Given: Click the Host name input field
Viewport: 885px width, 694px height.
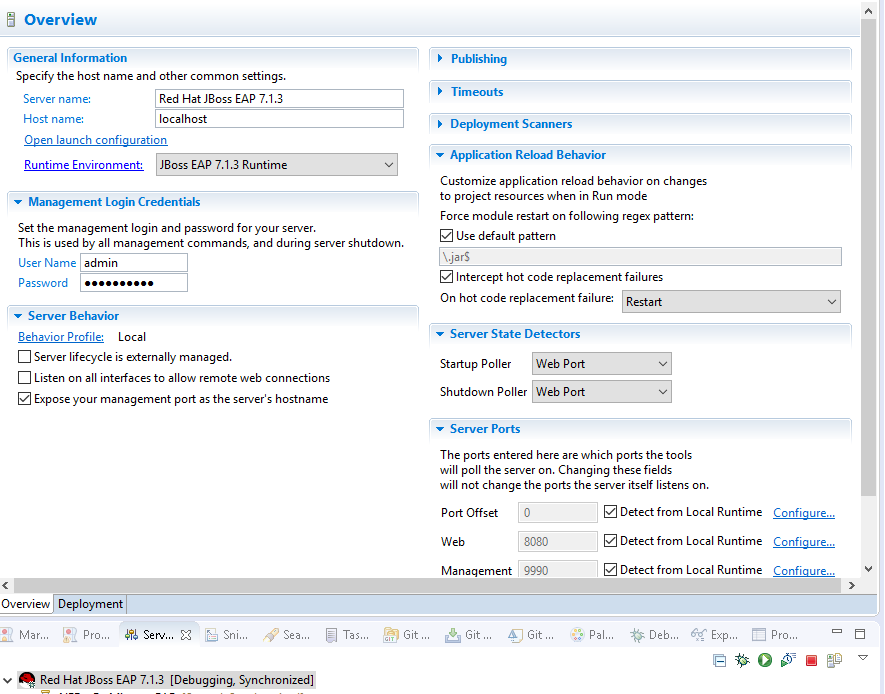Looking at the screenshot, I should tap(279, 118).
